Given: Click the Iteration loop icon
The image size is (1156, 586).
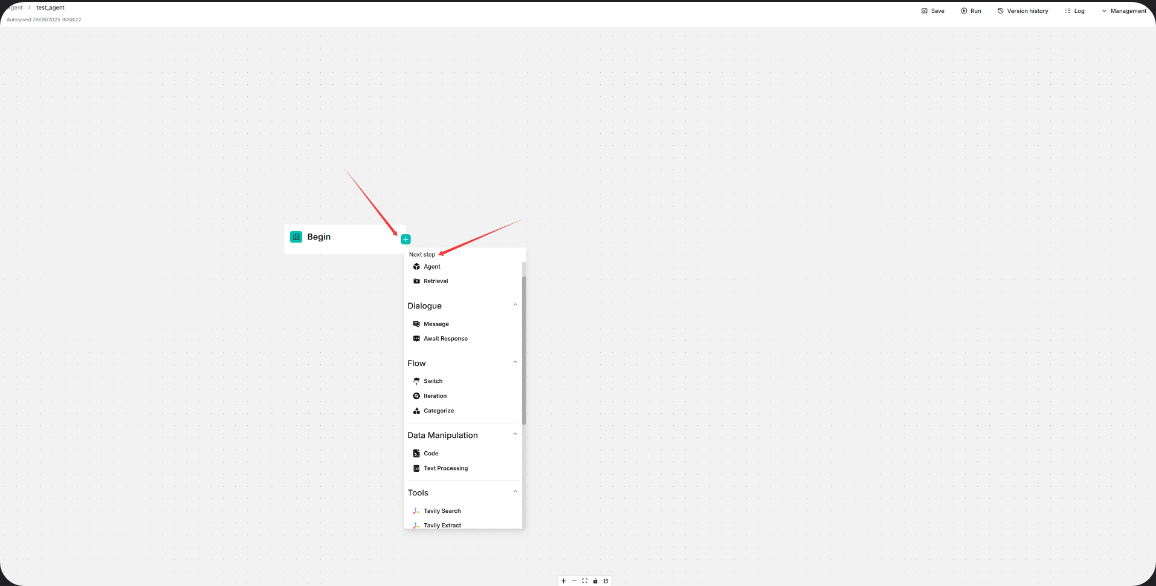Looking at the screenshot, I should 416,396.
